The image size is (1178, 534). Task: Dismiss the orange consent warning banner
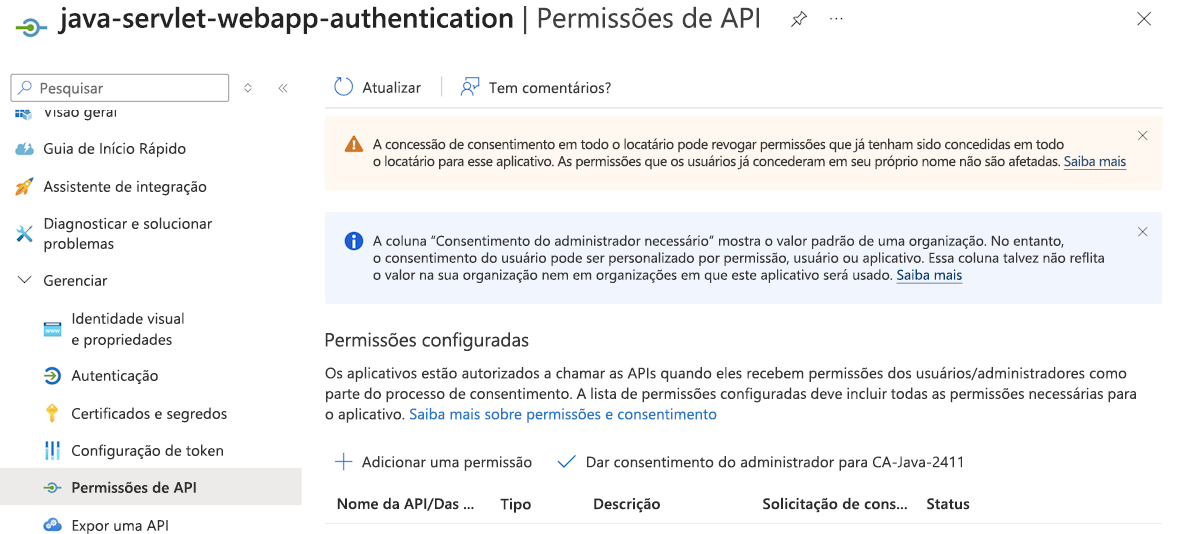(x=1143, y=135)
